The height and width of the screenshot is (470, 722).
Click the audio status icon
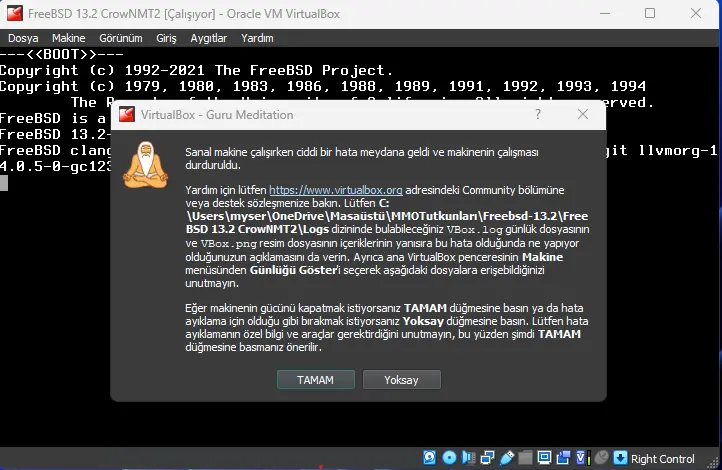(468, 458)
